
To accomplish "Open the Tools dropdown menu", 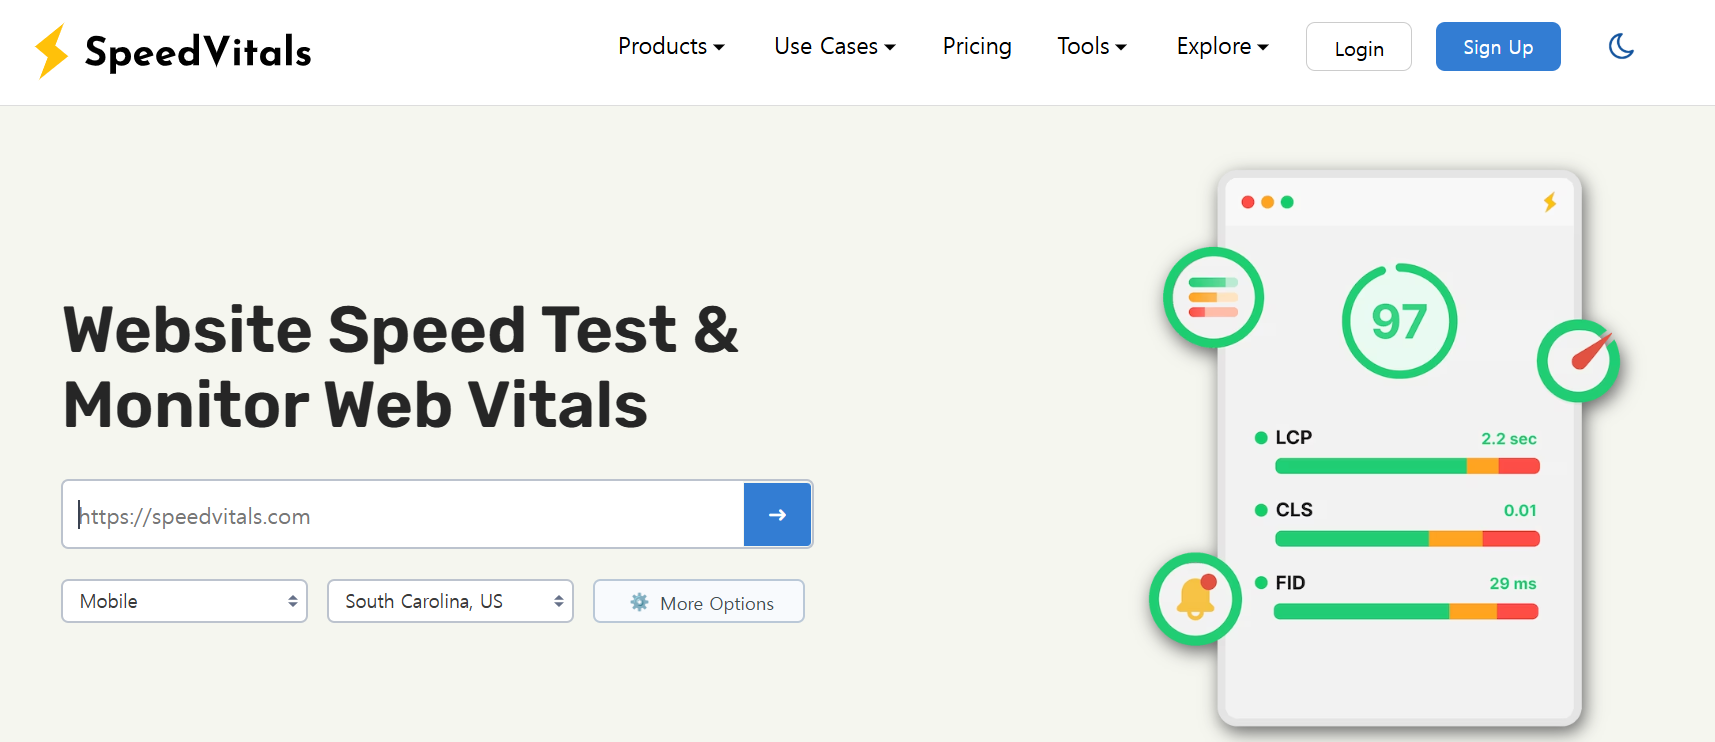I will pyautogui.click(x=1091, y=47).
